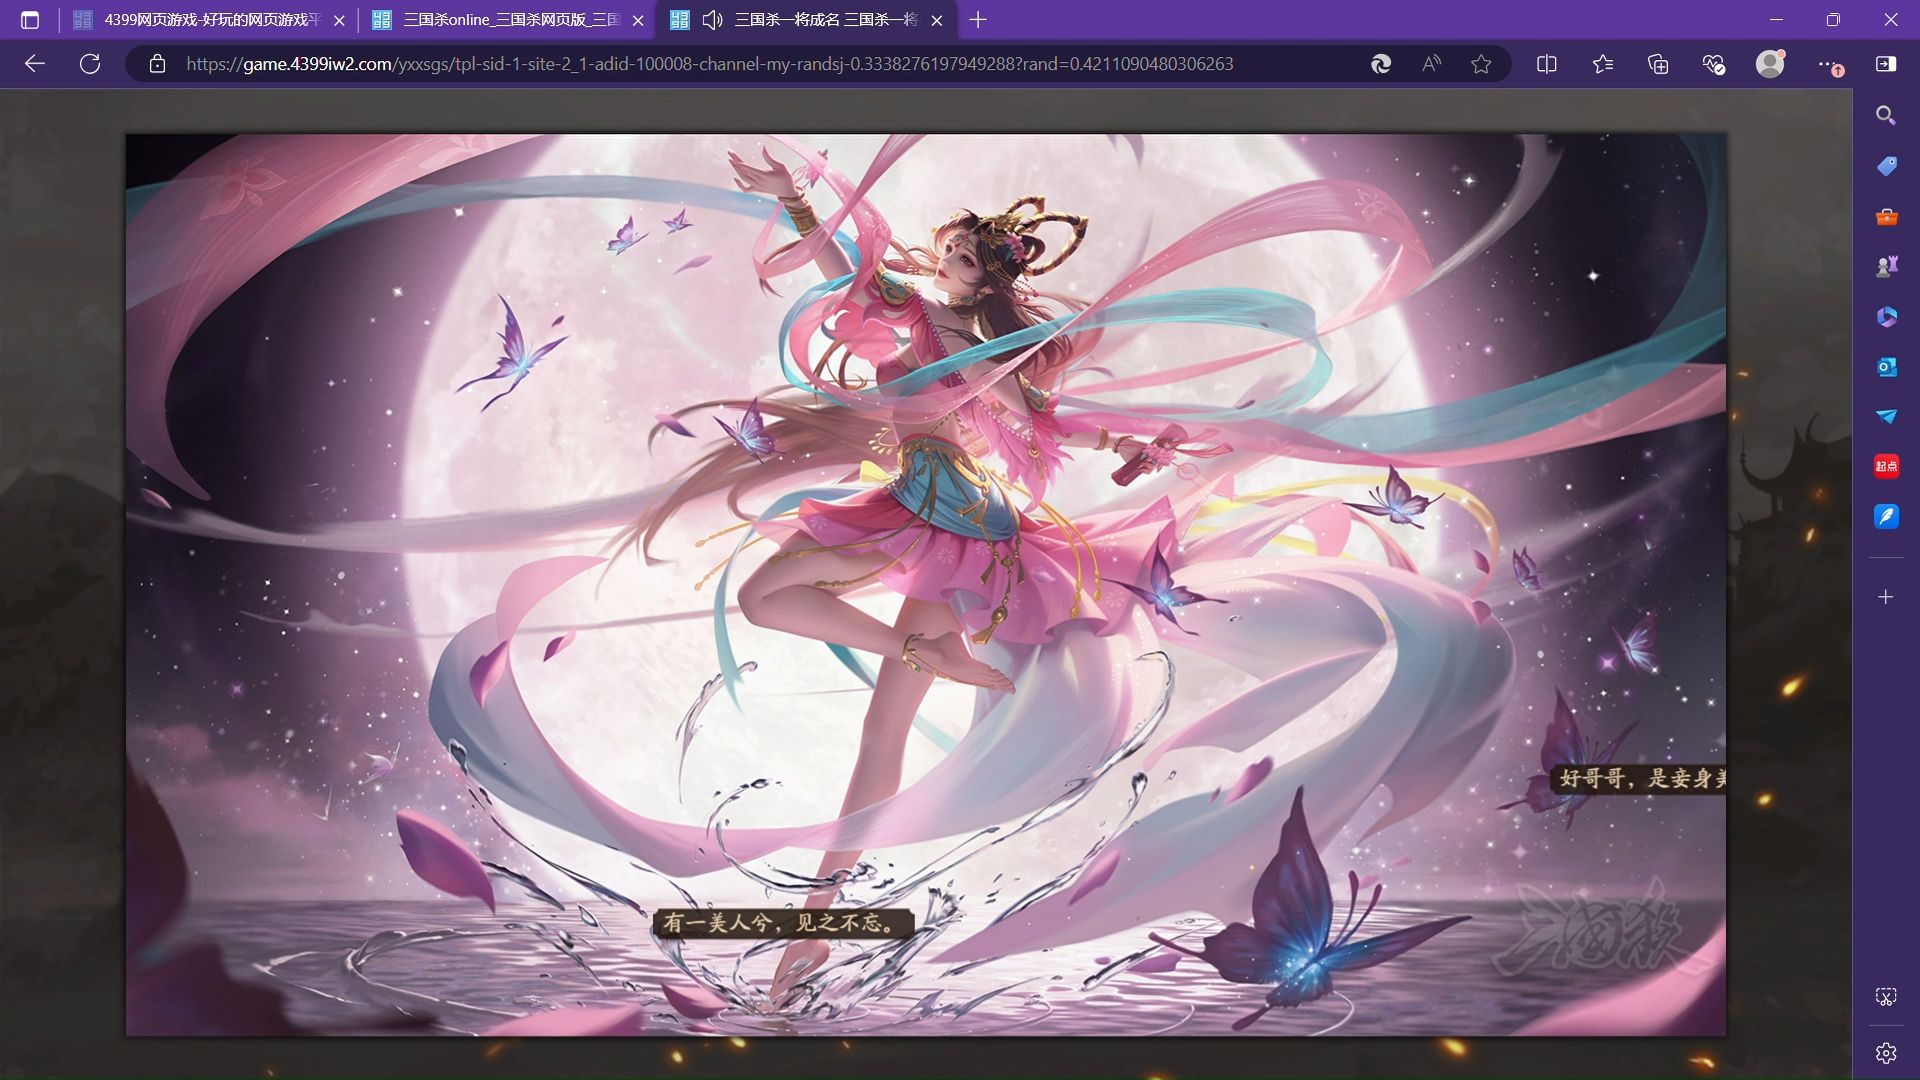
Task: Open the tab actions menu icon
Action: tap(30, 20)
